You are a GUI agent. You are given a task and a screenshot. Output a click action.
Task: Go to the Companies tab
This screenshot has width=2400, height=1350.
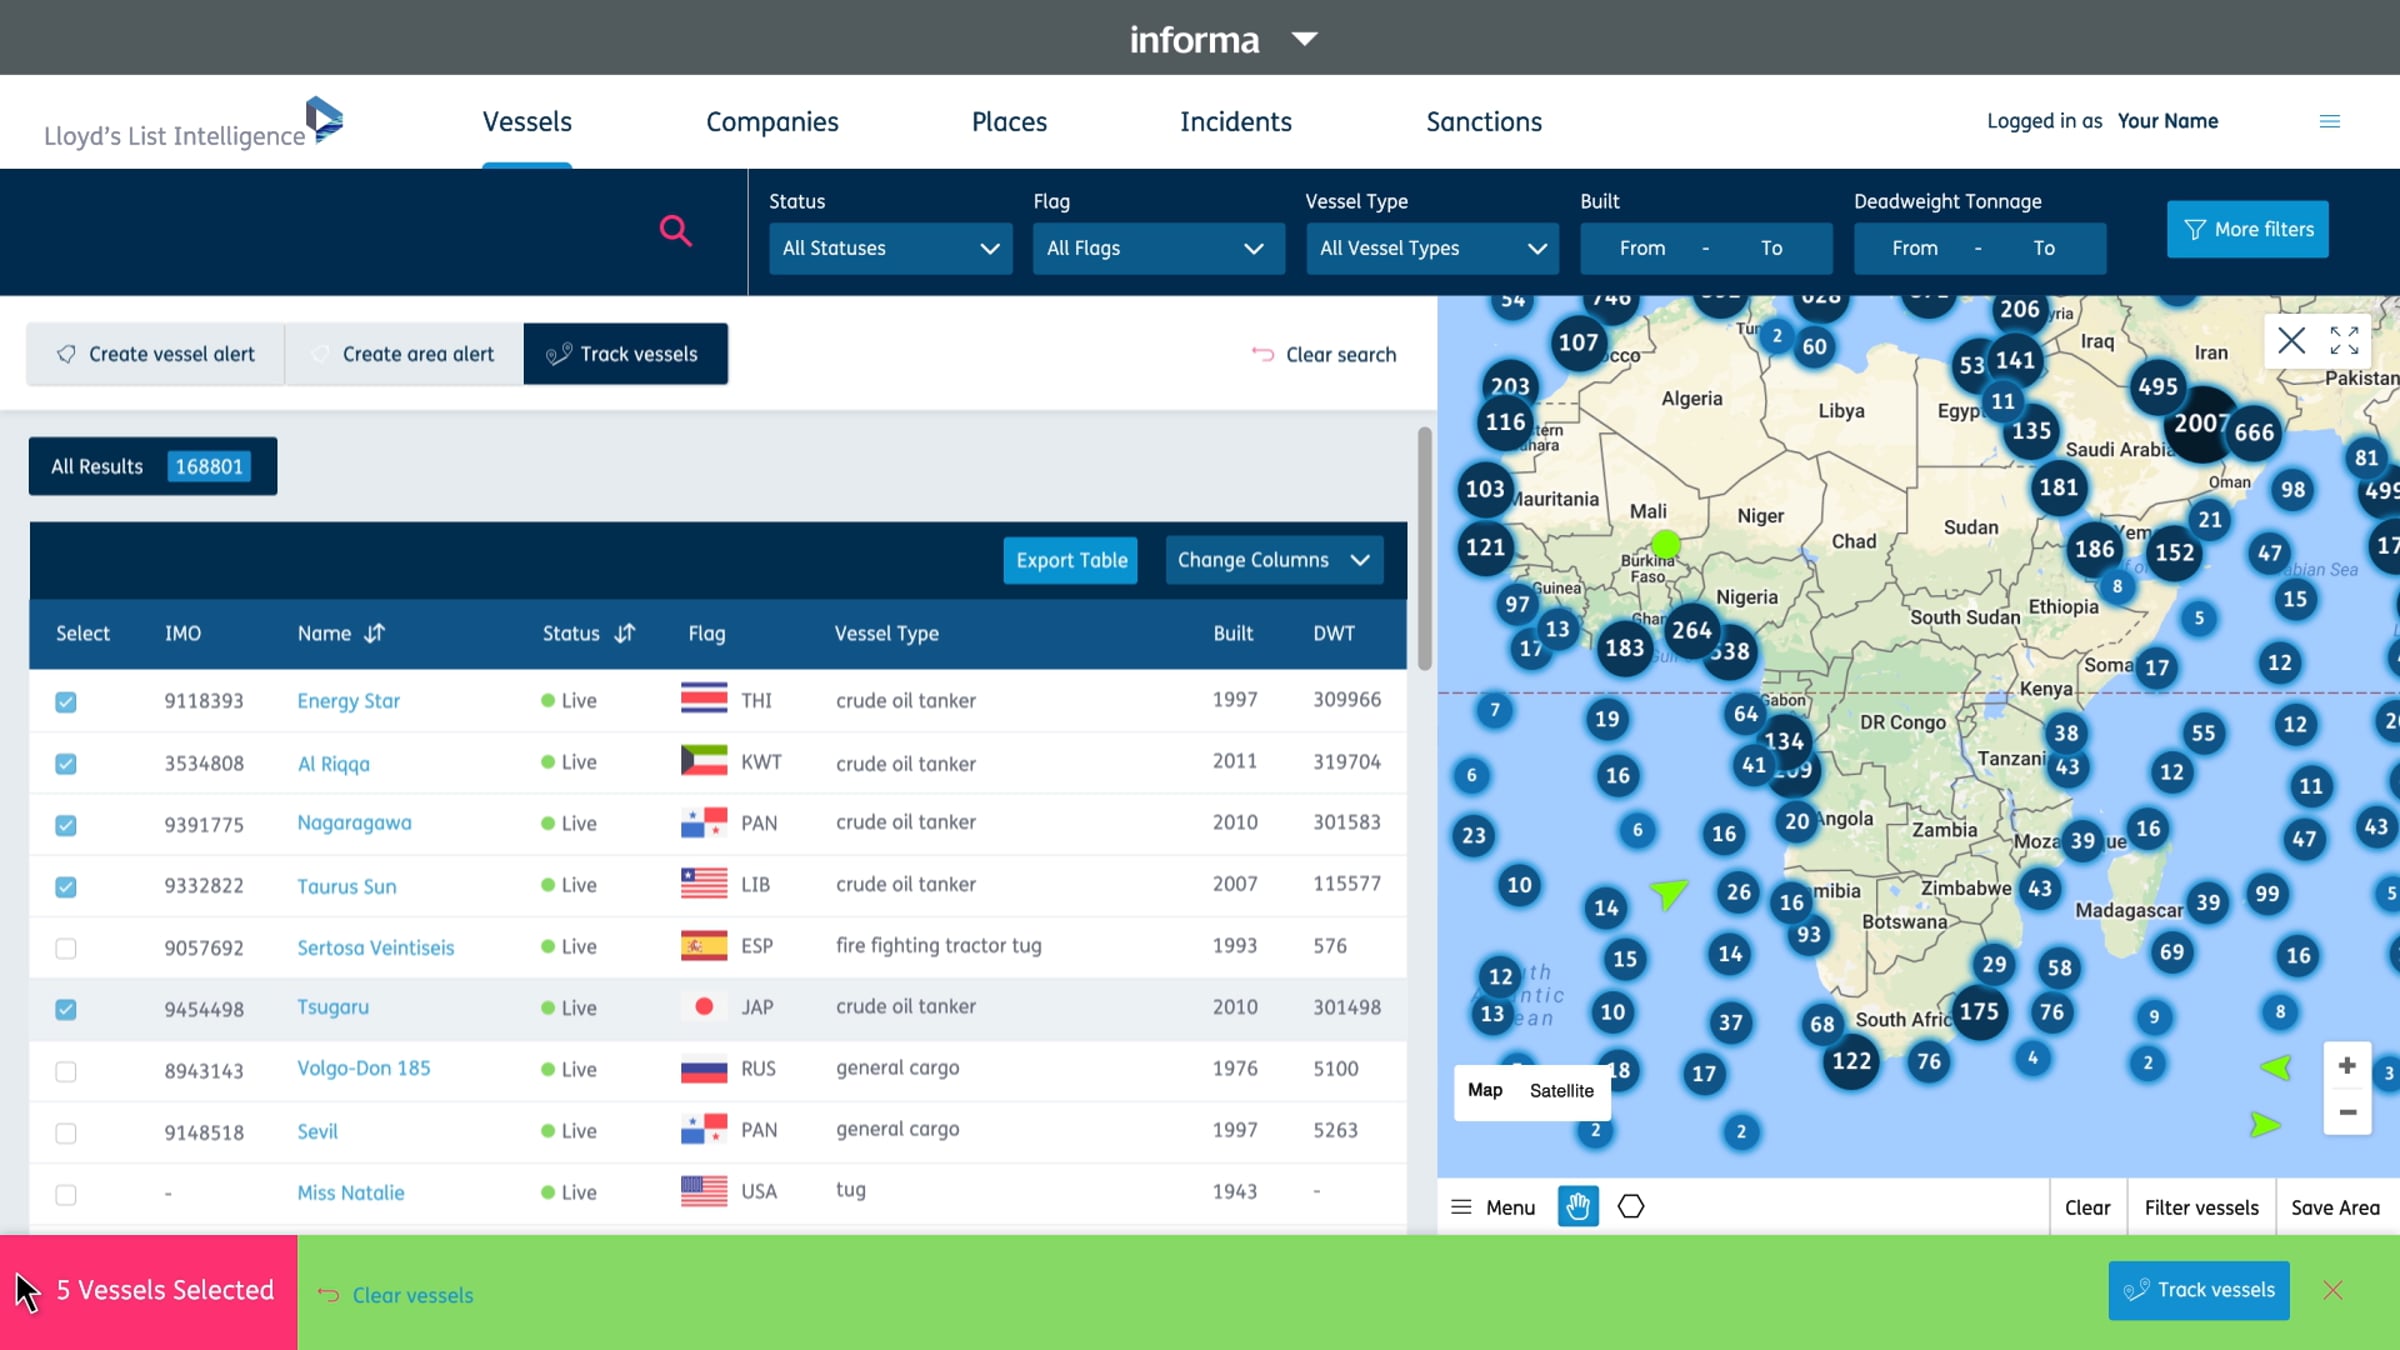click(x=772, y=122)
